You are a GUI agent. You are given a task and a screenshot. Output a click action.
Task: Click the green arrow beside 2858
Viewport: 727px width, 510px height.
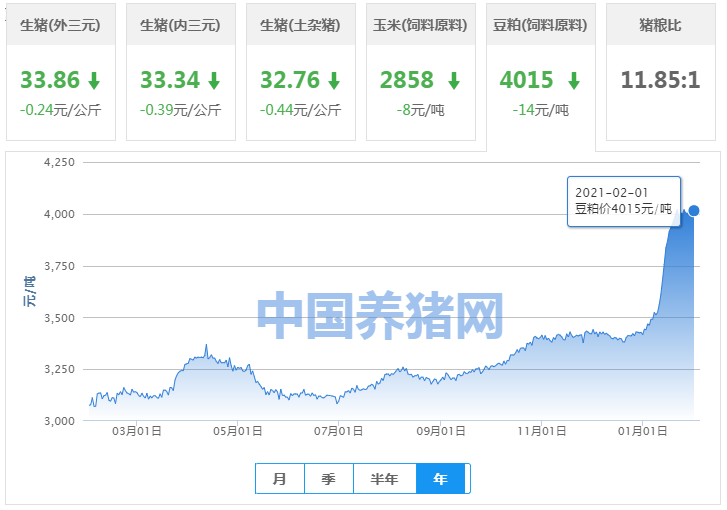(454, 81)
